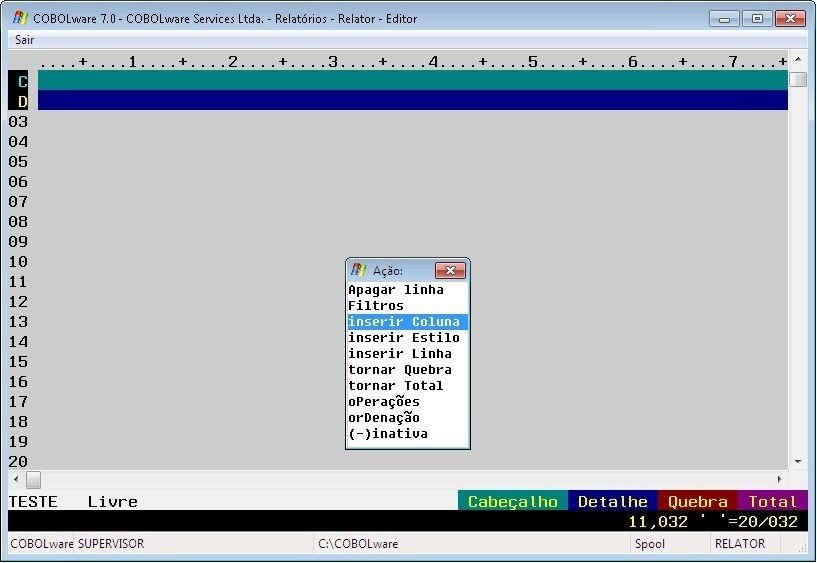The image size is (817, 563).
Task: Click the blue Detalhe legend label
Action: [612, 502]
